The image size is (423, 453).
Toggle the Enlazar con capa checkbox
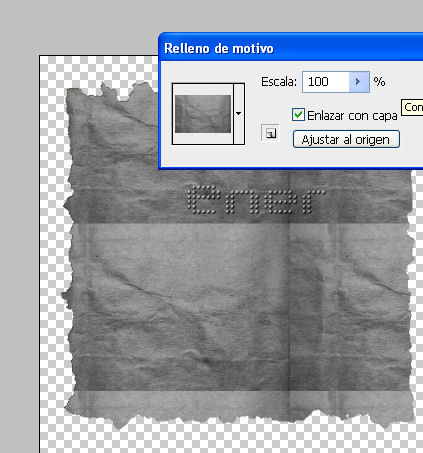pyautogui.click(x=298, y=115)
